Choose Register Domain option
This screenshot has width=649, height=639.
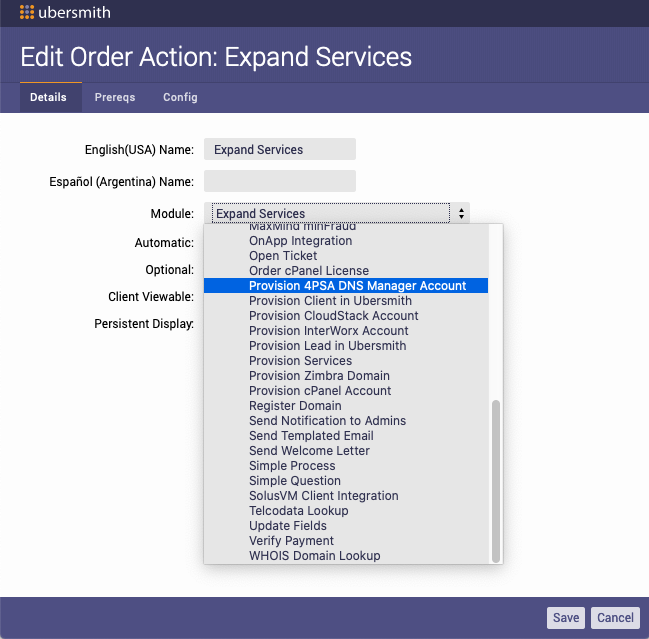click(346, 406)
